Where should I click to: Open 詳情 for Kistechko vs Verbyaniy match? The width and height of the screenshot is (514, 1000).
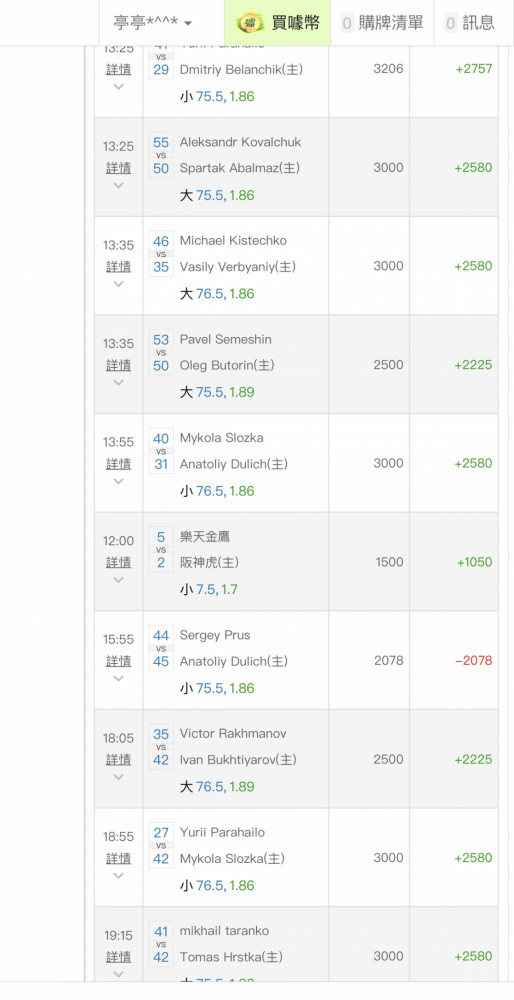[119, 266]
